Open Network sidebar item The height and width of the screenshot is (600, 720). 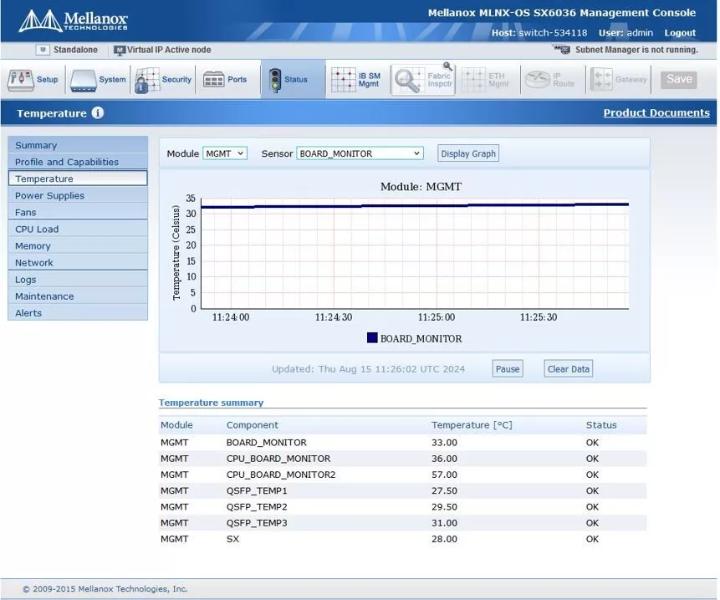(x=78, y=263)
